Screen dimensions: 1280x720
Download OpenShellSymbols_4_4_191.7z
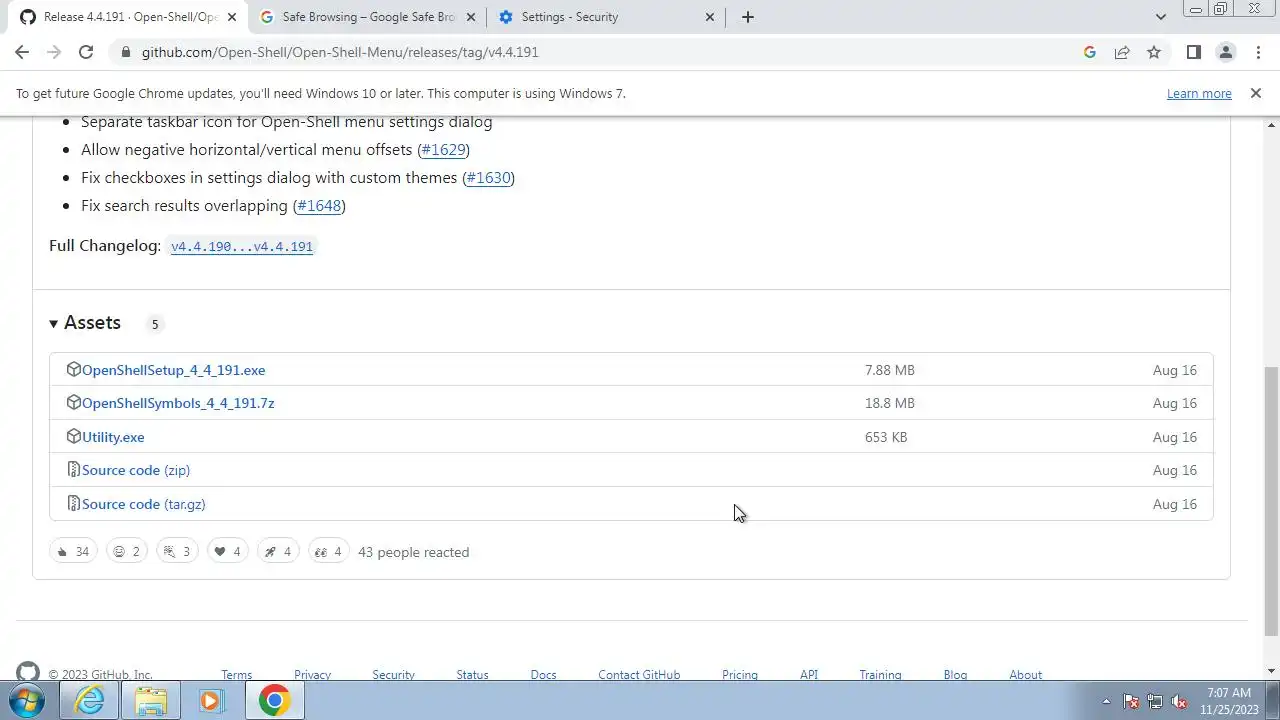(x=178, y=403)
